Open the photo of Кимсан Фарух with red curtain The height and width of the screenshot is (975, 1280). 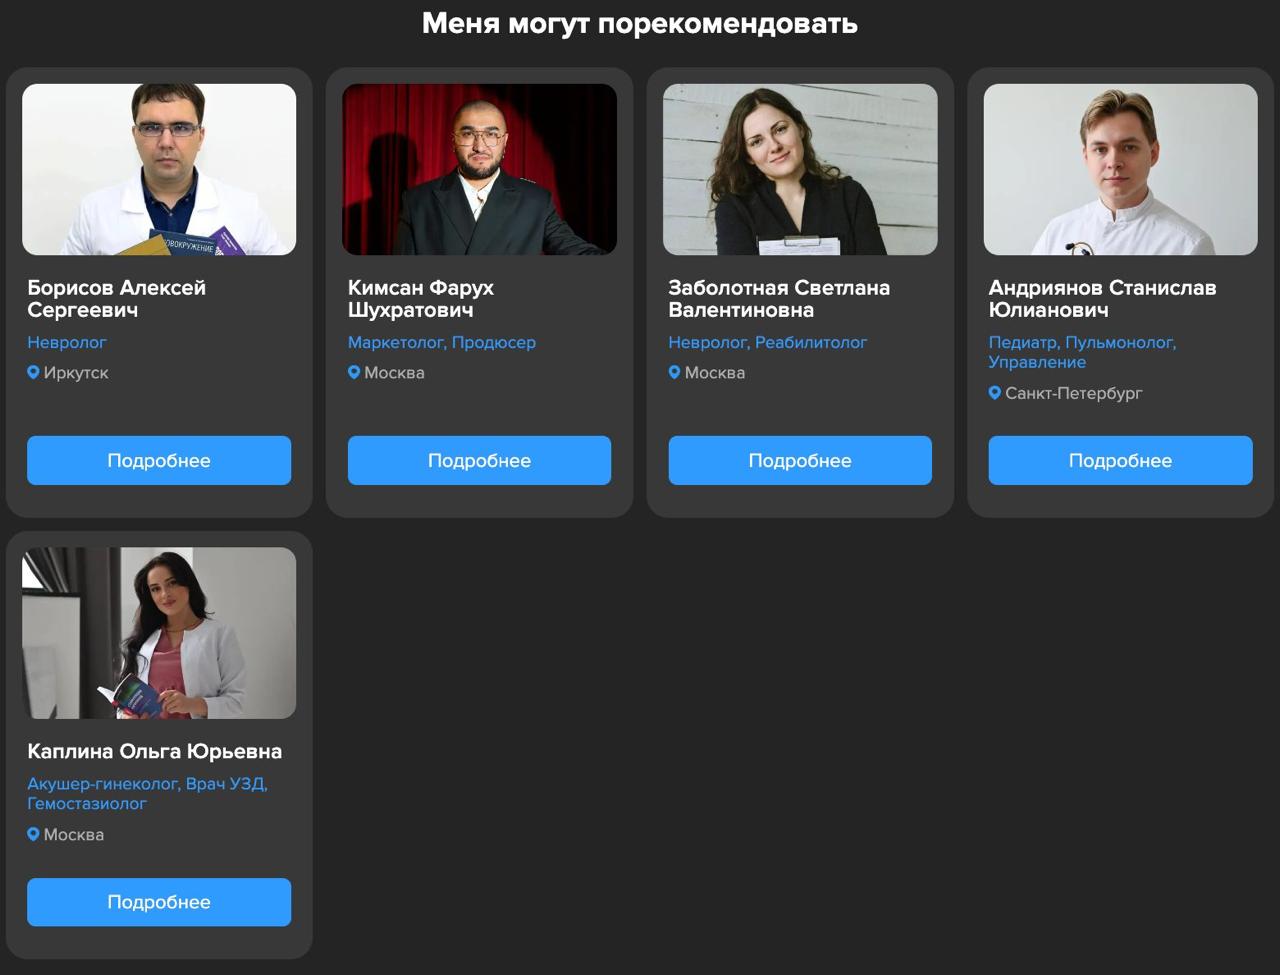(x=479, y=169)
